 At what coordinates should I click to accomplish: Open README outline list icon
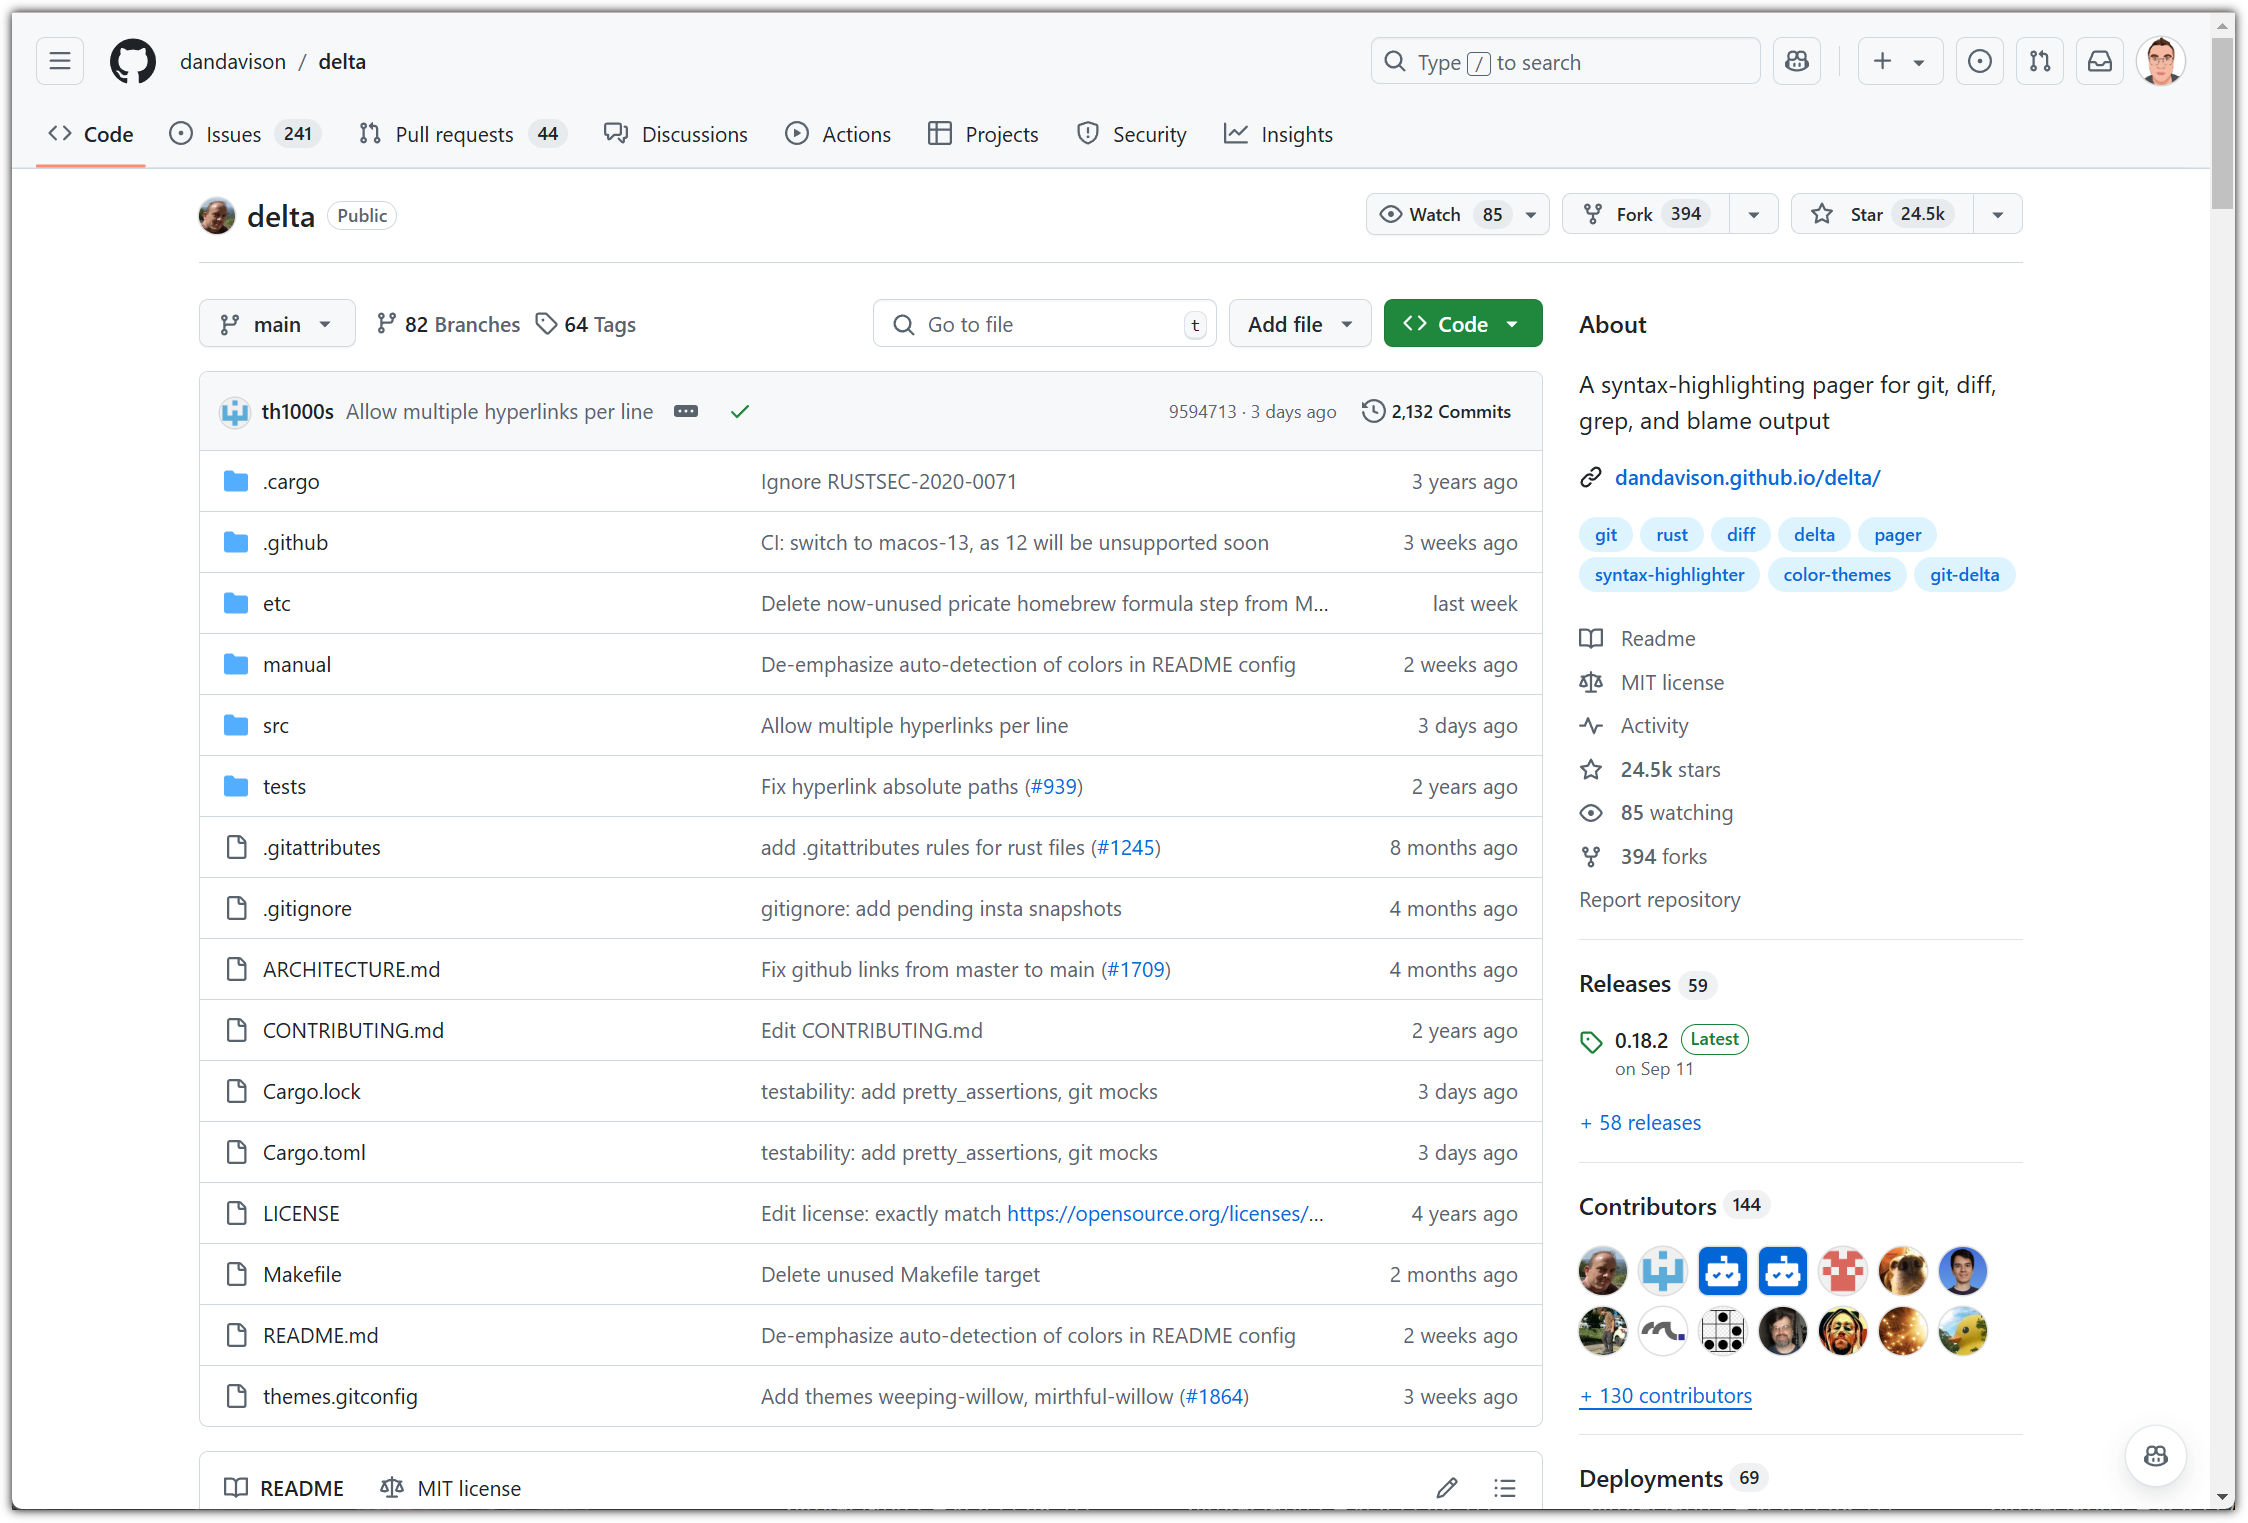pyautogui.click(x=1505, y=1487)
